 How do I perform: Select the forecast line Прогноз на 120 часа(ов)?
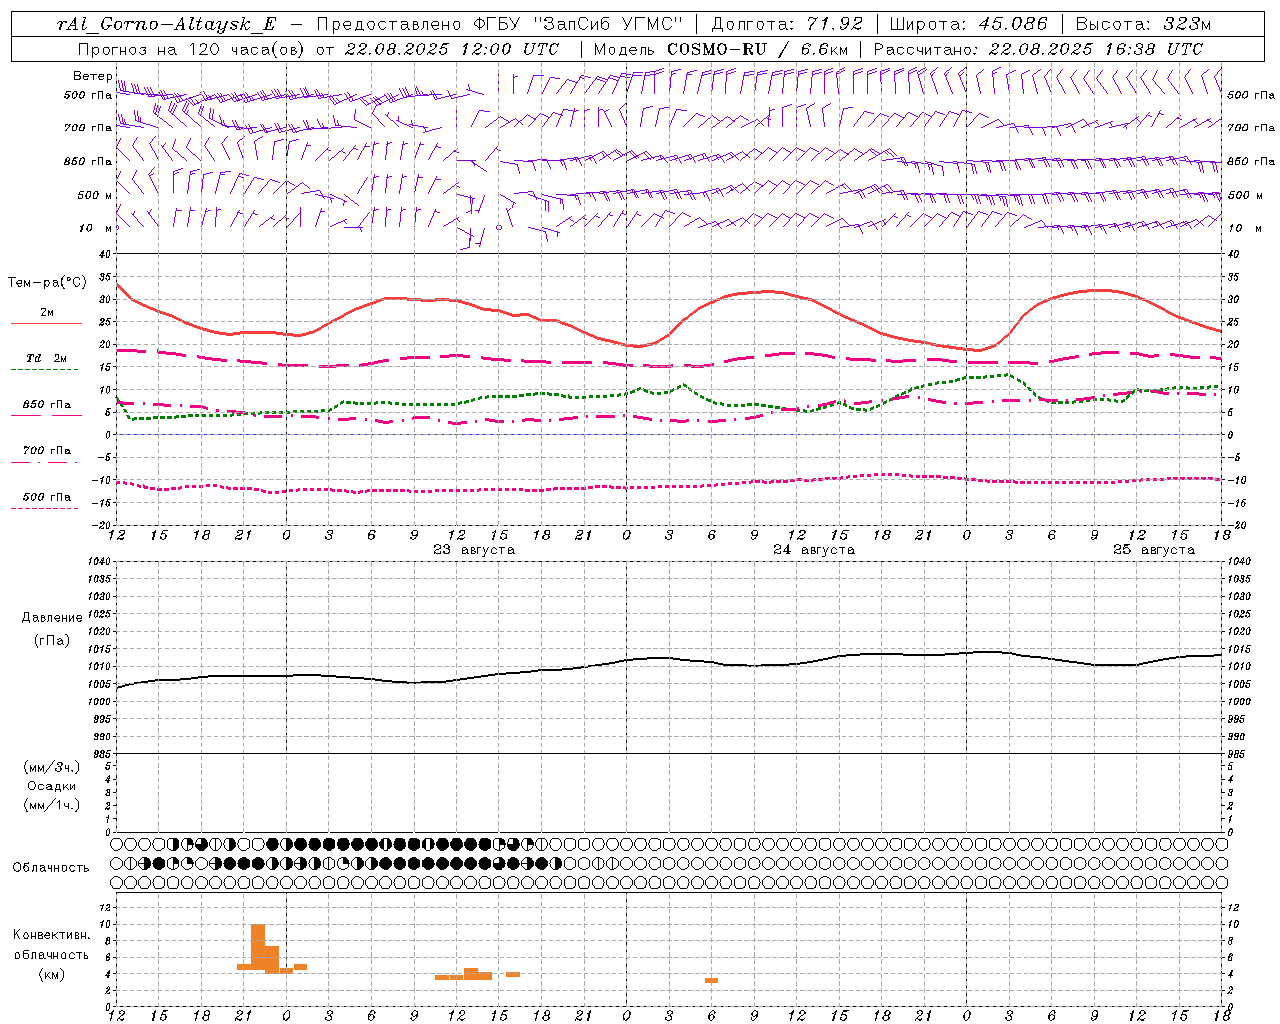192,49
